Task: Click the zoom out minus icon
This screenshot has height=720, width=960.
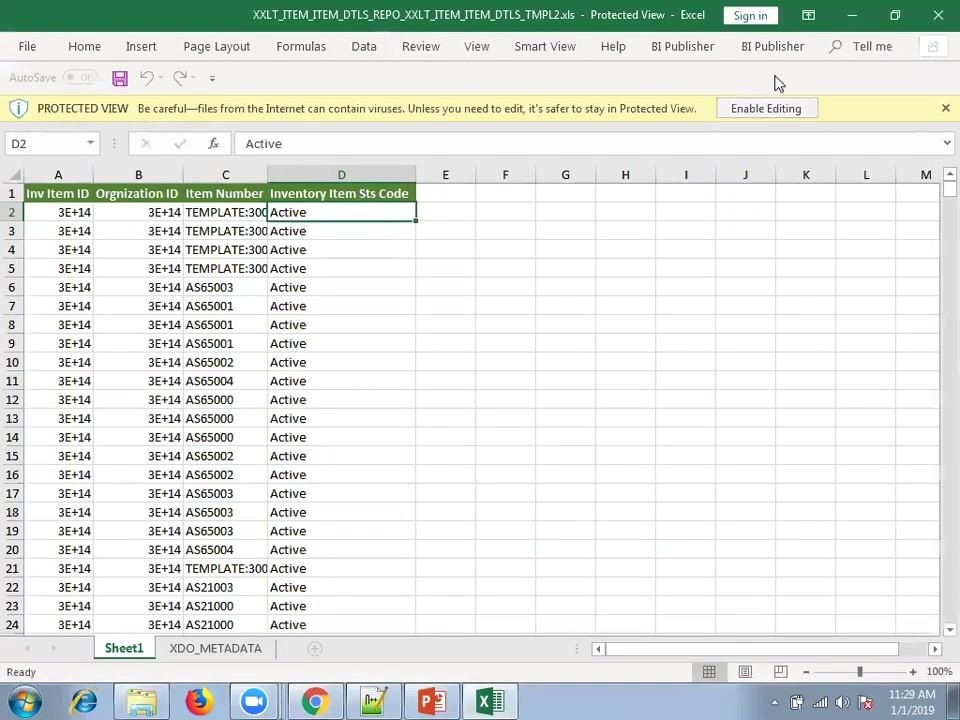Action: point(806,672)
